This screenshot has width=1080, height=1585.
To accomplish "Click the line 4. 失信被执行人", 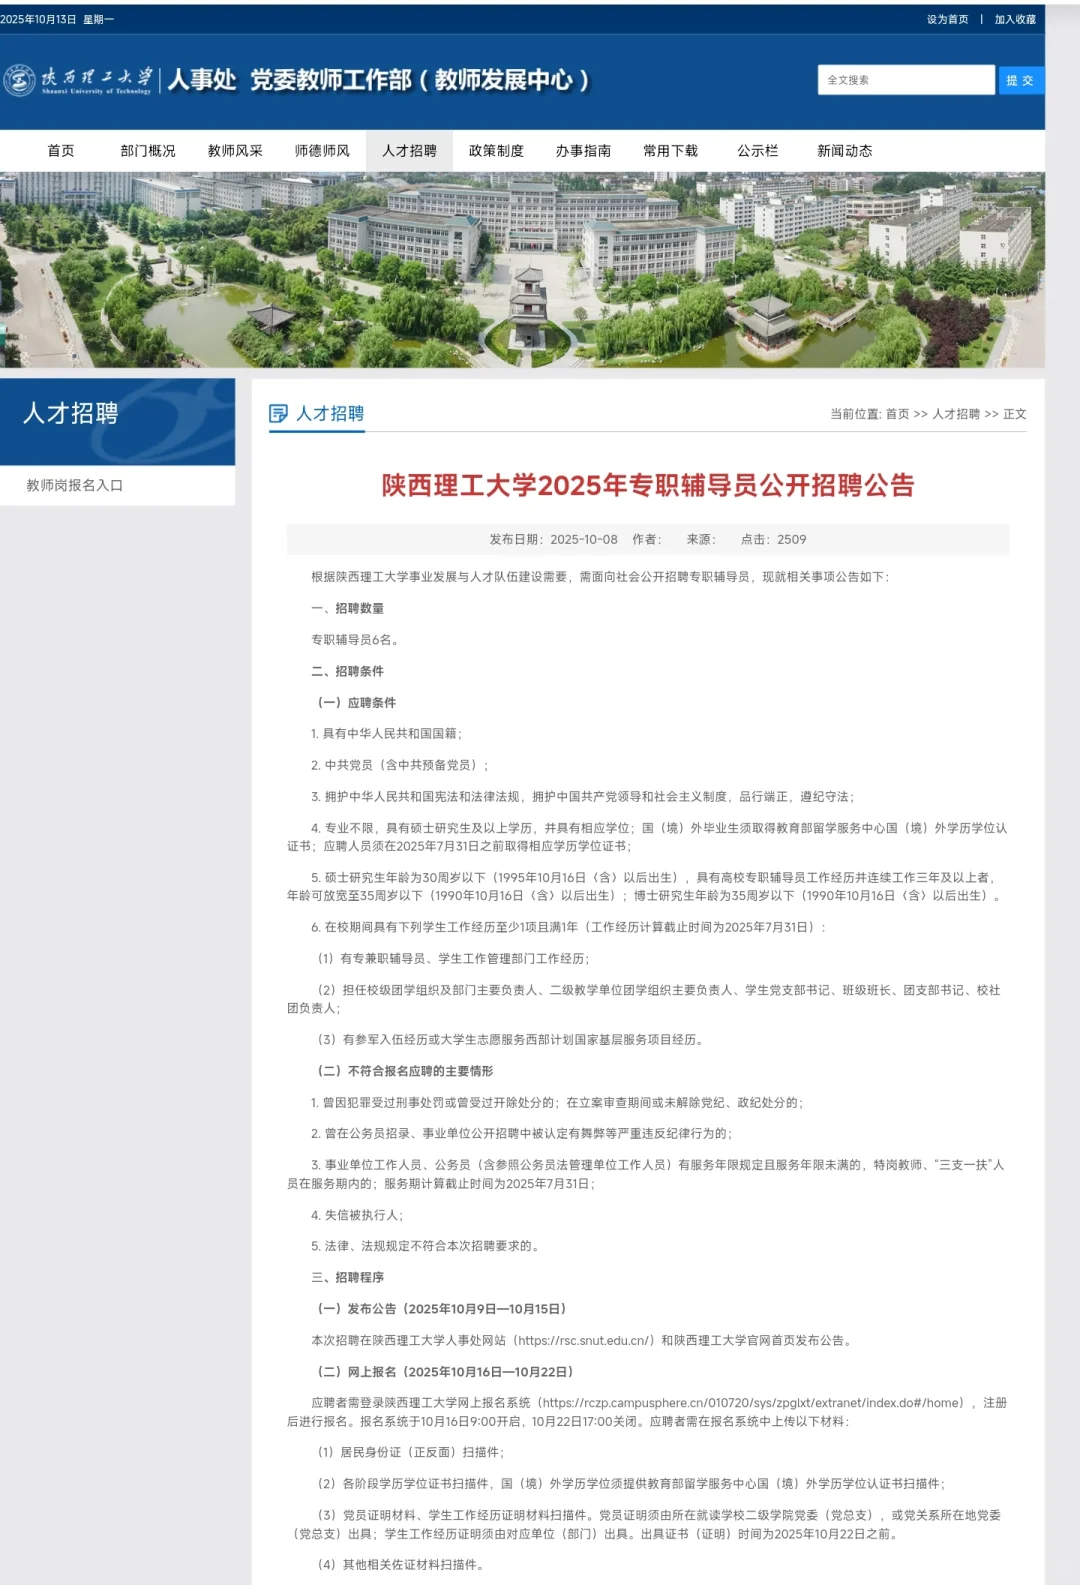I will coord(357,1215).
